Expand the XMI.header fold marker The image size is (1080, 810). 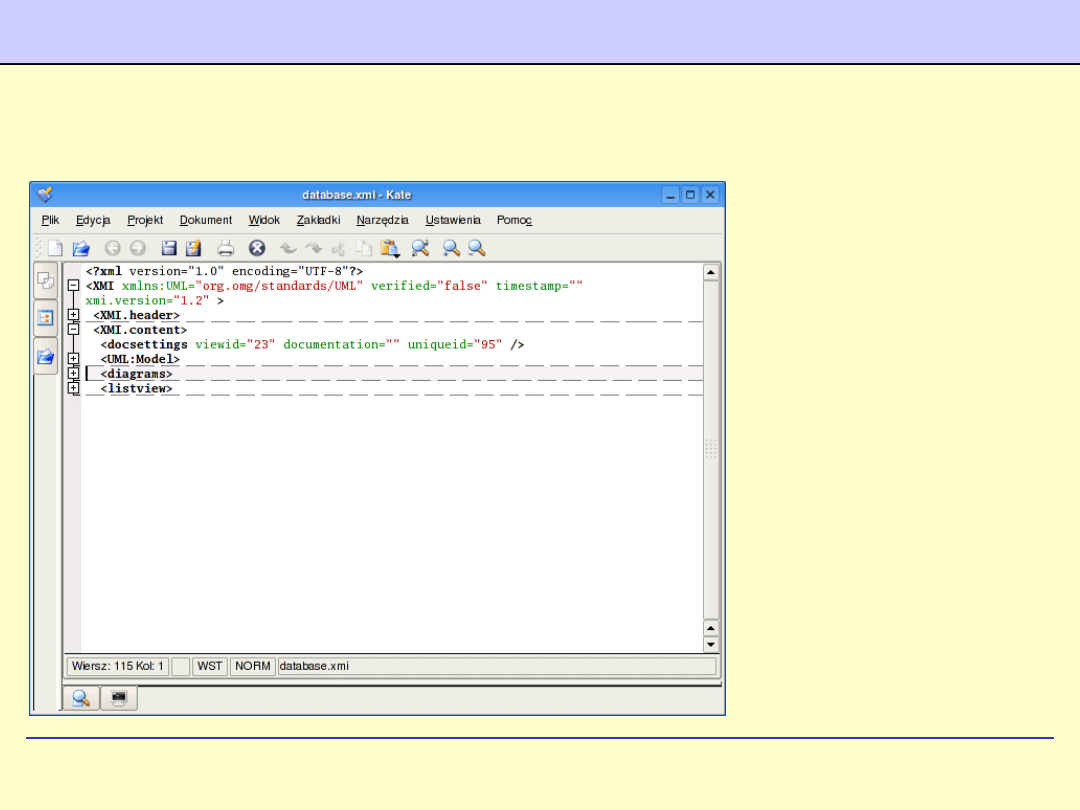coord(73,315)
